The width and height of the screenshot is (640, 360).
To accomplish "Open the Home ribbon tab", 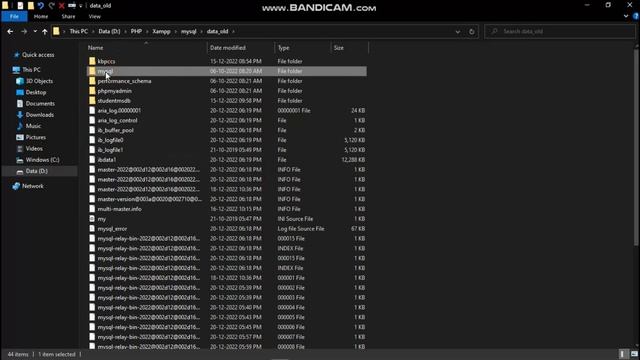I will pyautogui.click(x=41, y=17).
